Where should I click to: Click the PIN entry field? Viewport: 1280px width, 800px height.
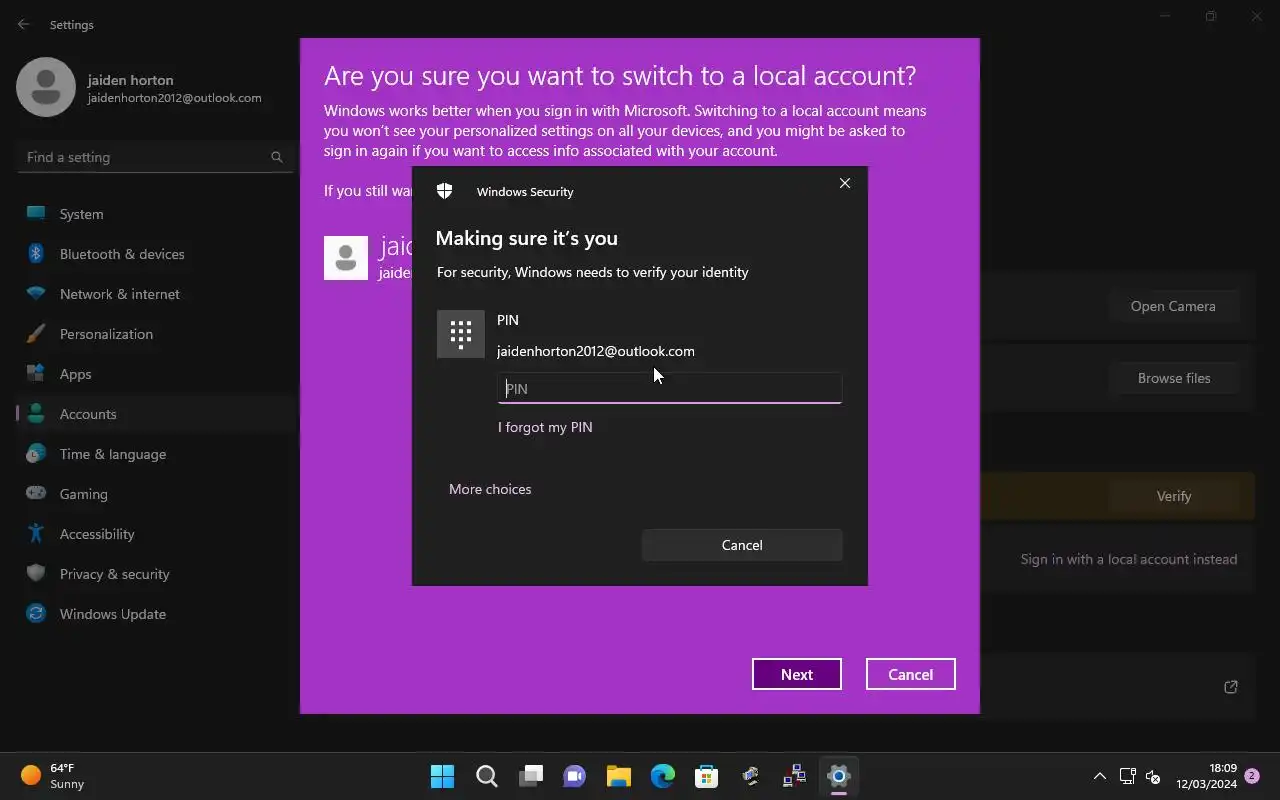click(x=670, y=389)
